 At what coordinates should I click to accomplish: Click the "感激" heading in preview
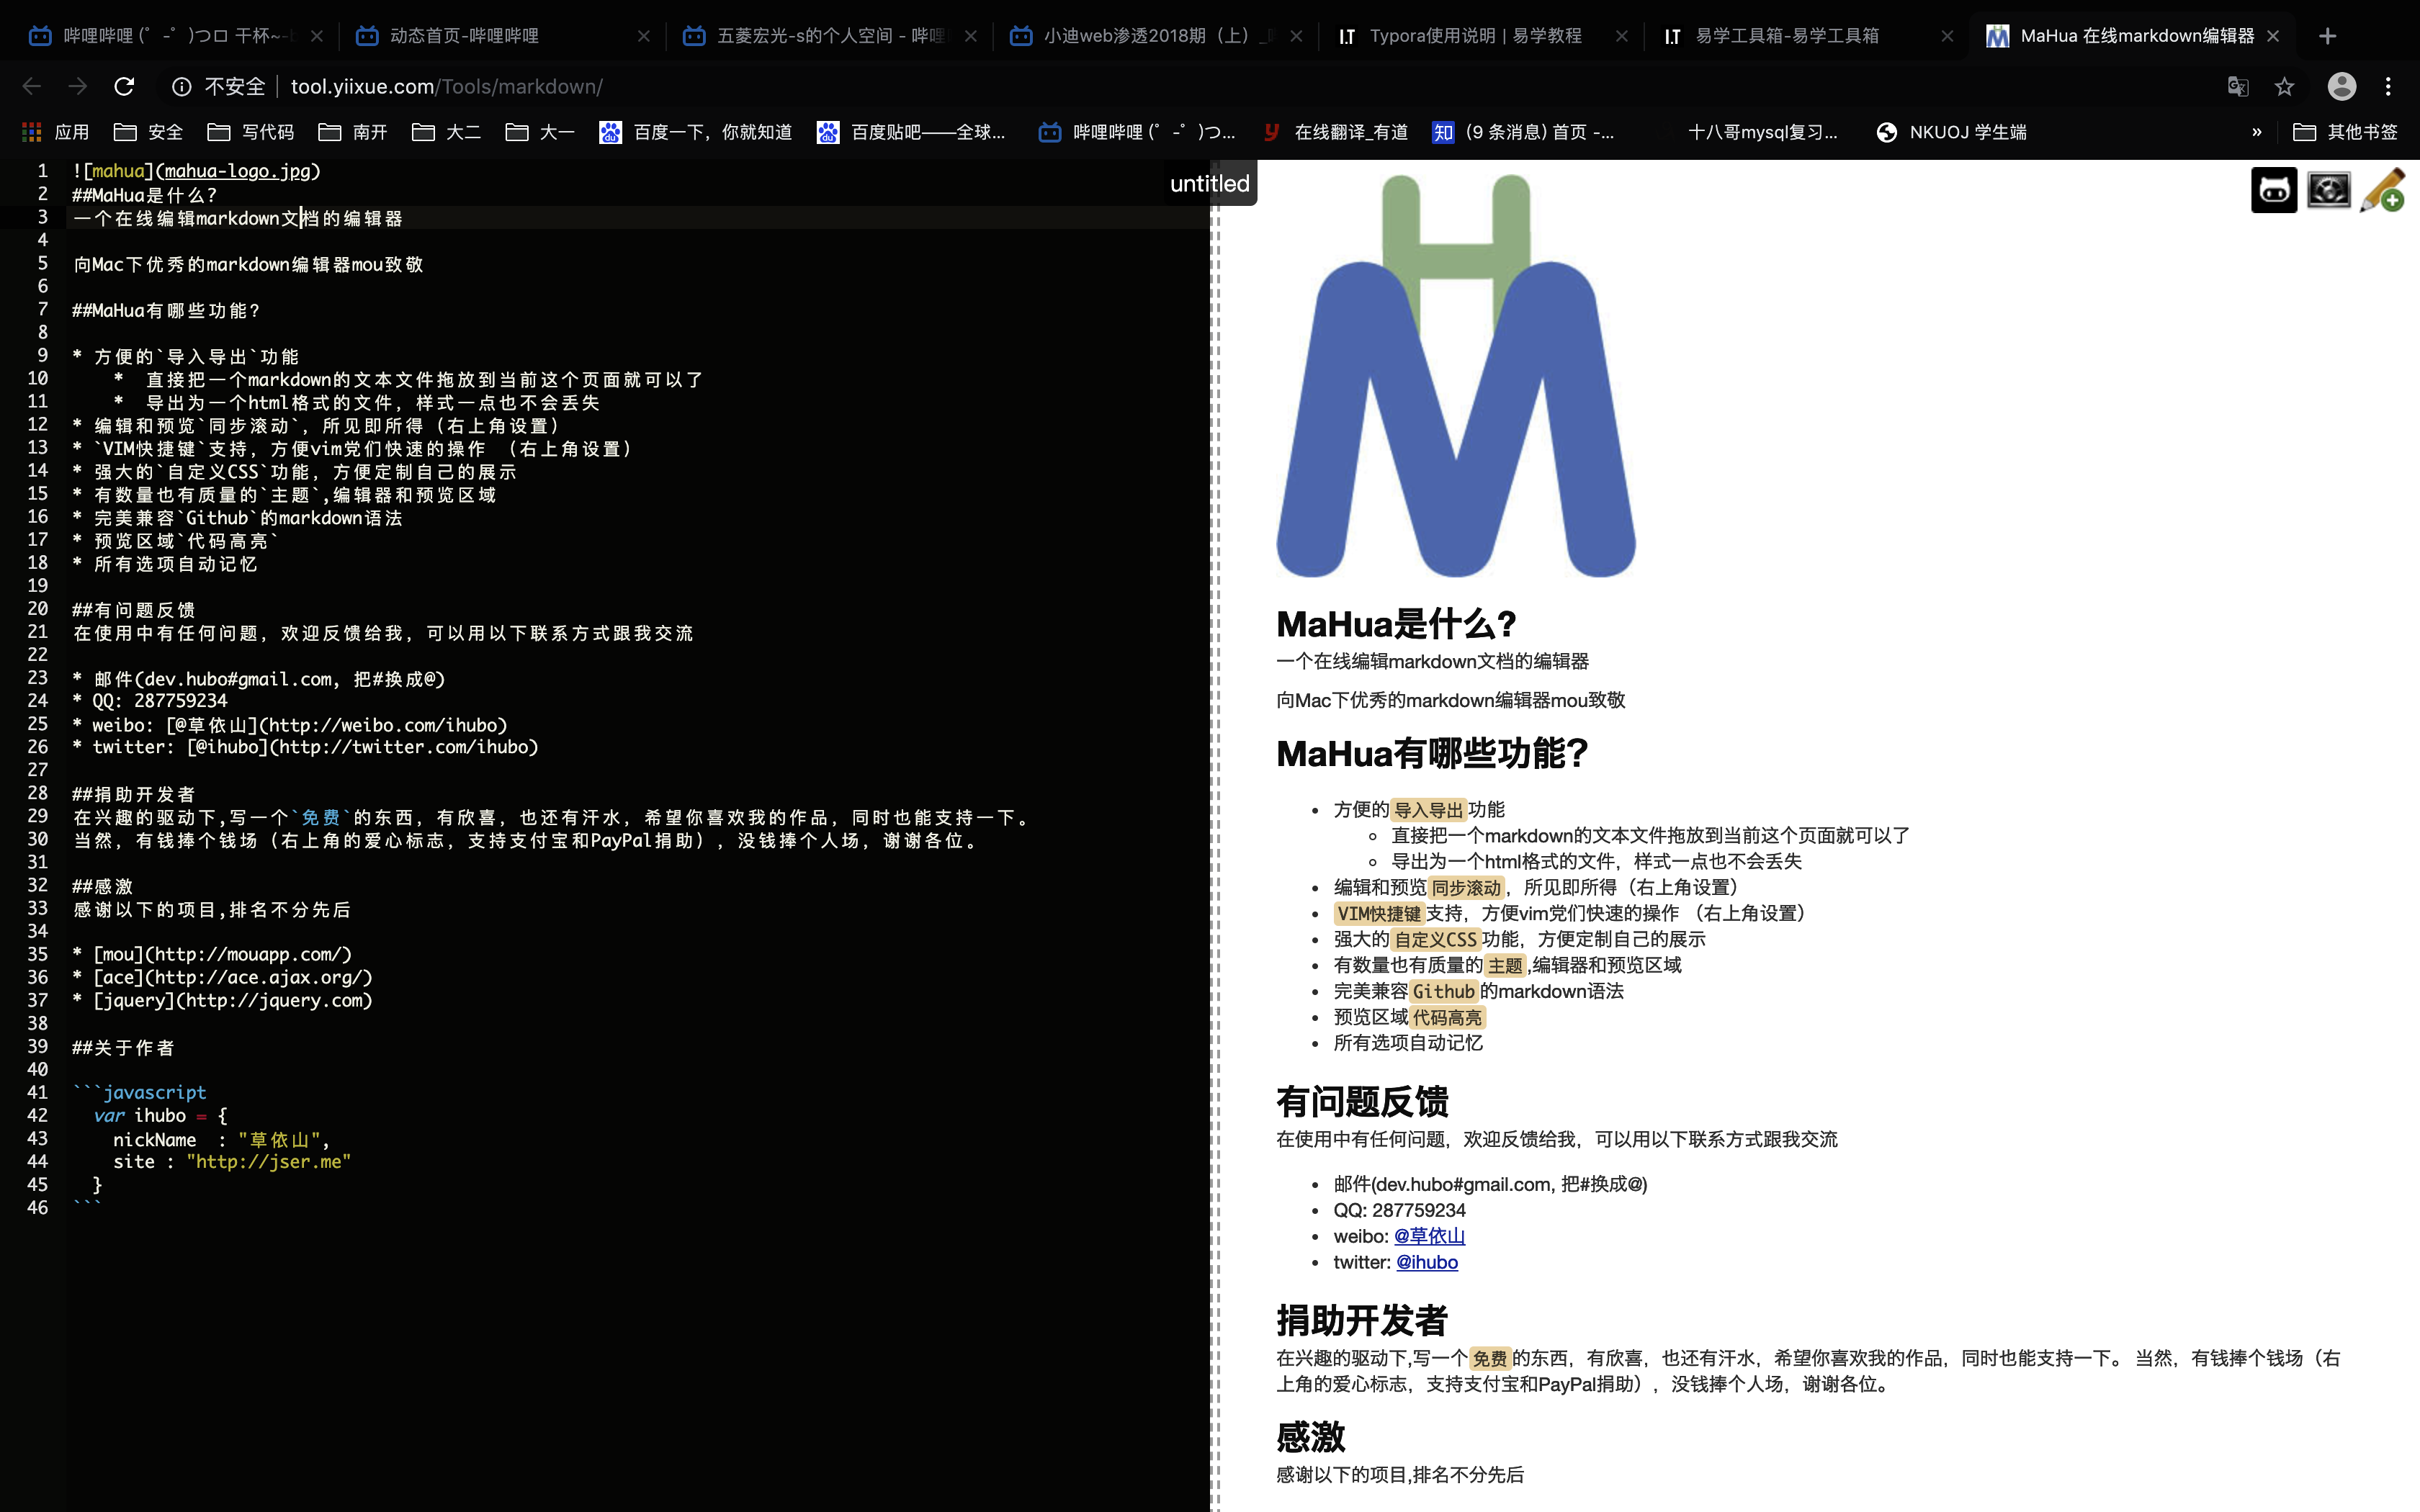pos(1311,1437)
